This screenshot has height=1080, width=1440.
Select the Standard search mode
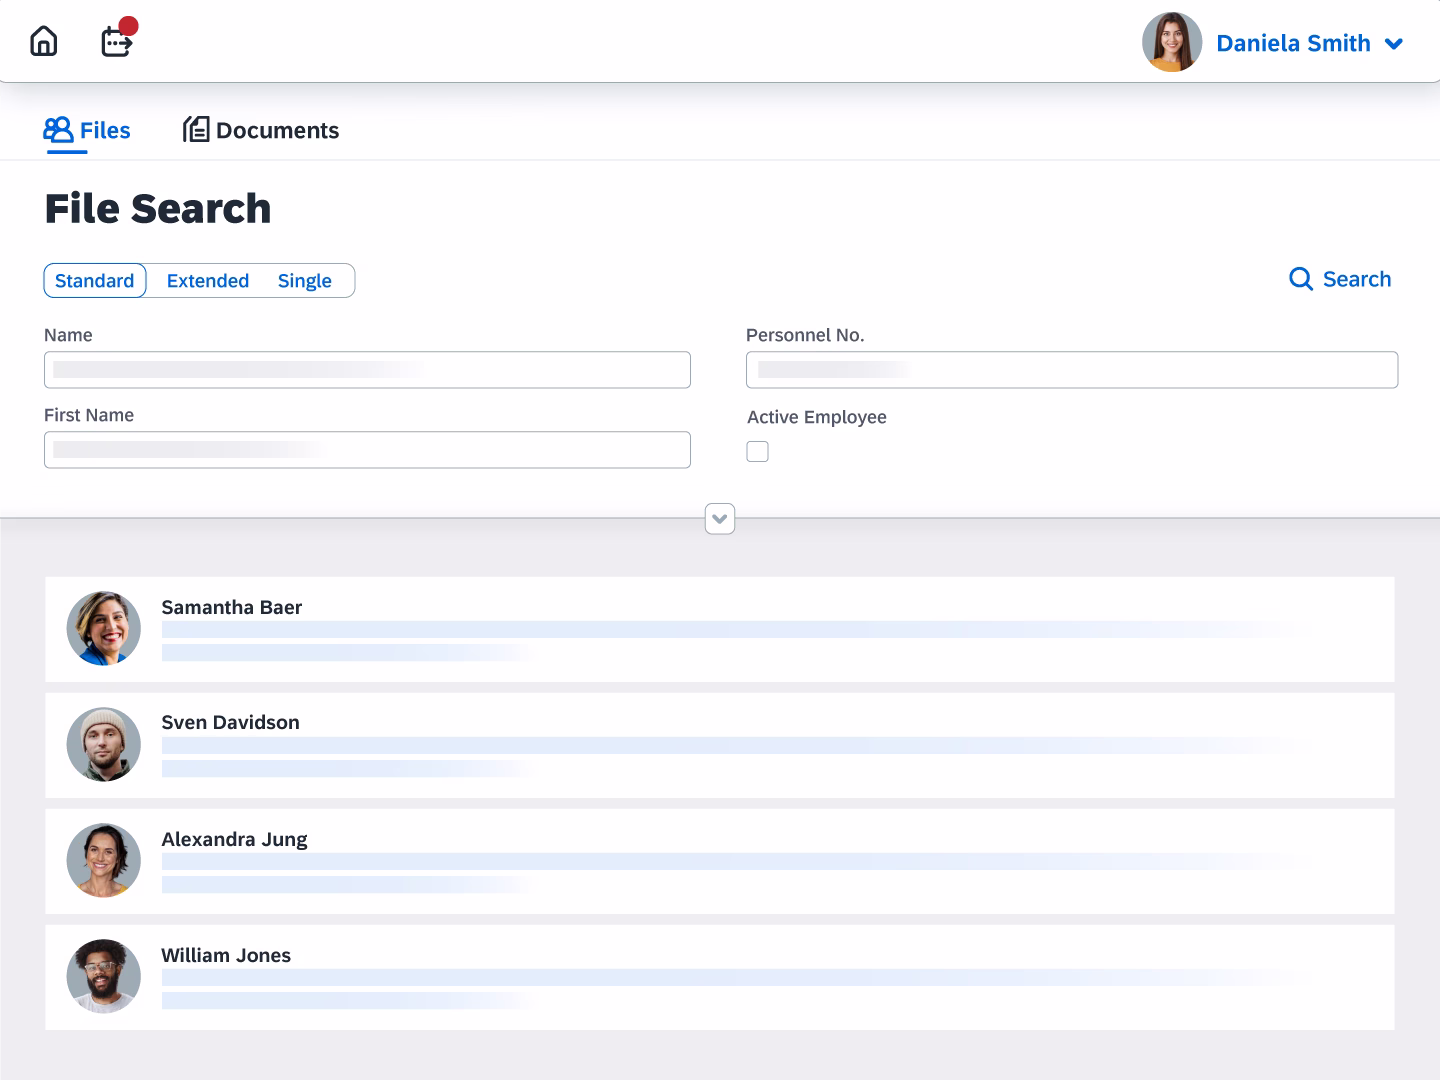tap(95, 281)
